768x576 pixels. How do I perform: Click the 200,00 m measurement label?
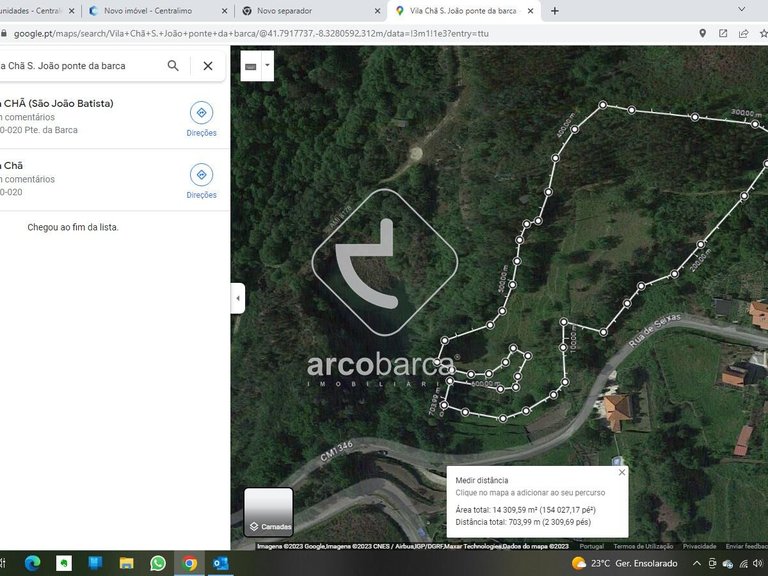click(700, 260)
